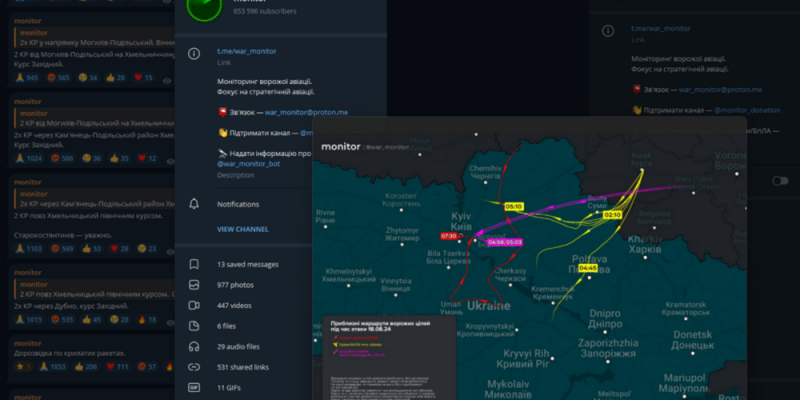Click the angry face reaction showing 535
Viewport: 800px width, 400px height.
62,319
